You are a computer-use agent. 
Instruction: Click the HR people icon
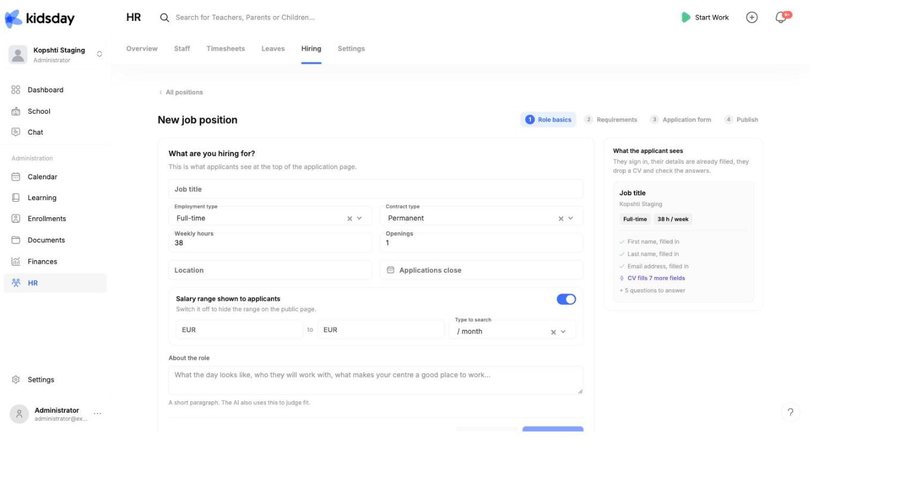(15, 283)
